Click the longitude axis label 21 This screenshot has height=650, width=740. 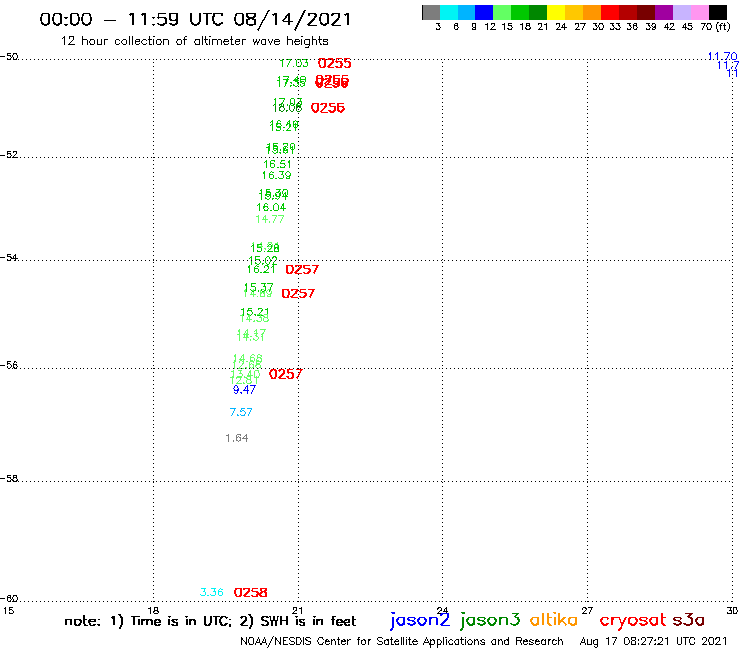click(297, 610)
